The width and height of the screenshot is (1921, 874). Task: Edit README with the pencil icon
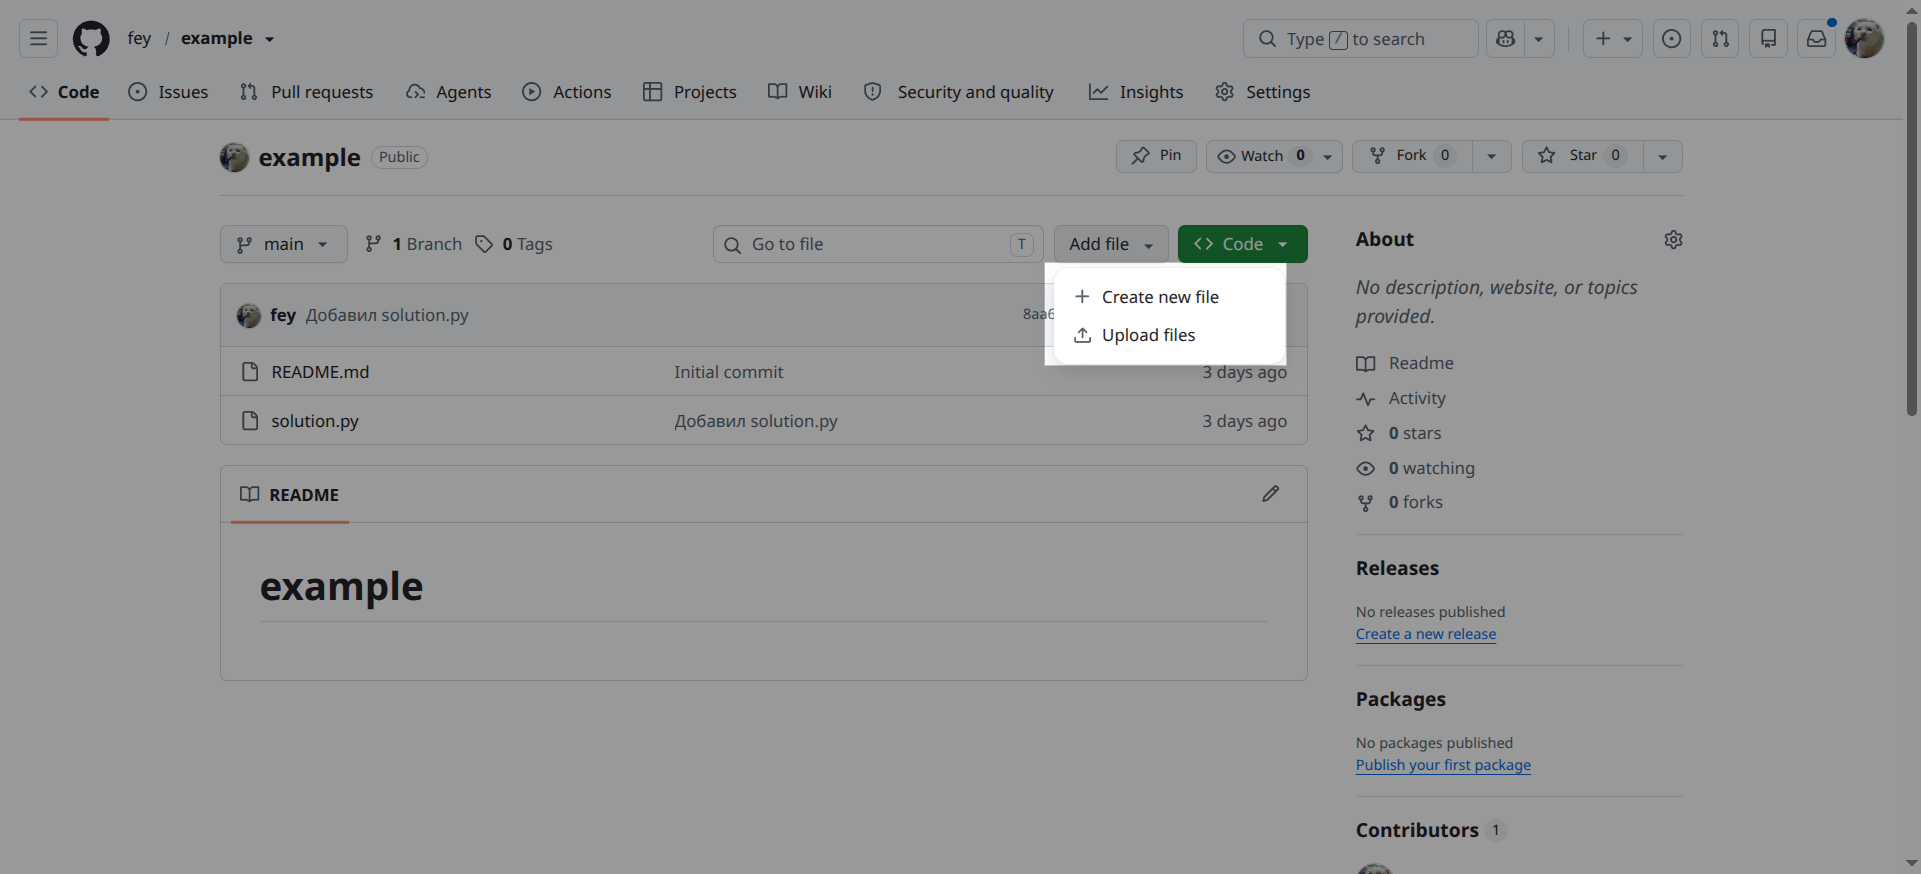coord(1270,494)
